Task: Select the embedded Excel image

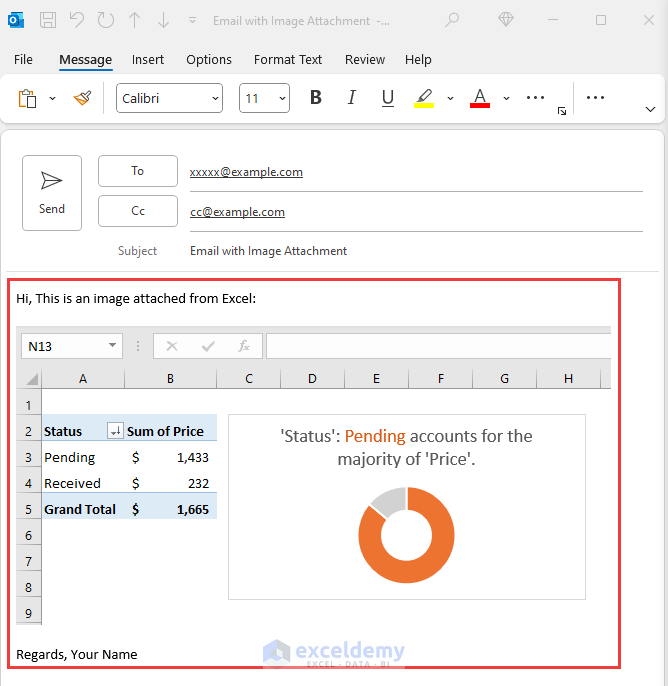Action: 313,475
